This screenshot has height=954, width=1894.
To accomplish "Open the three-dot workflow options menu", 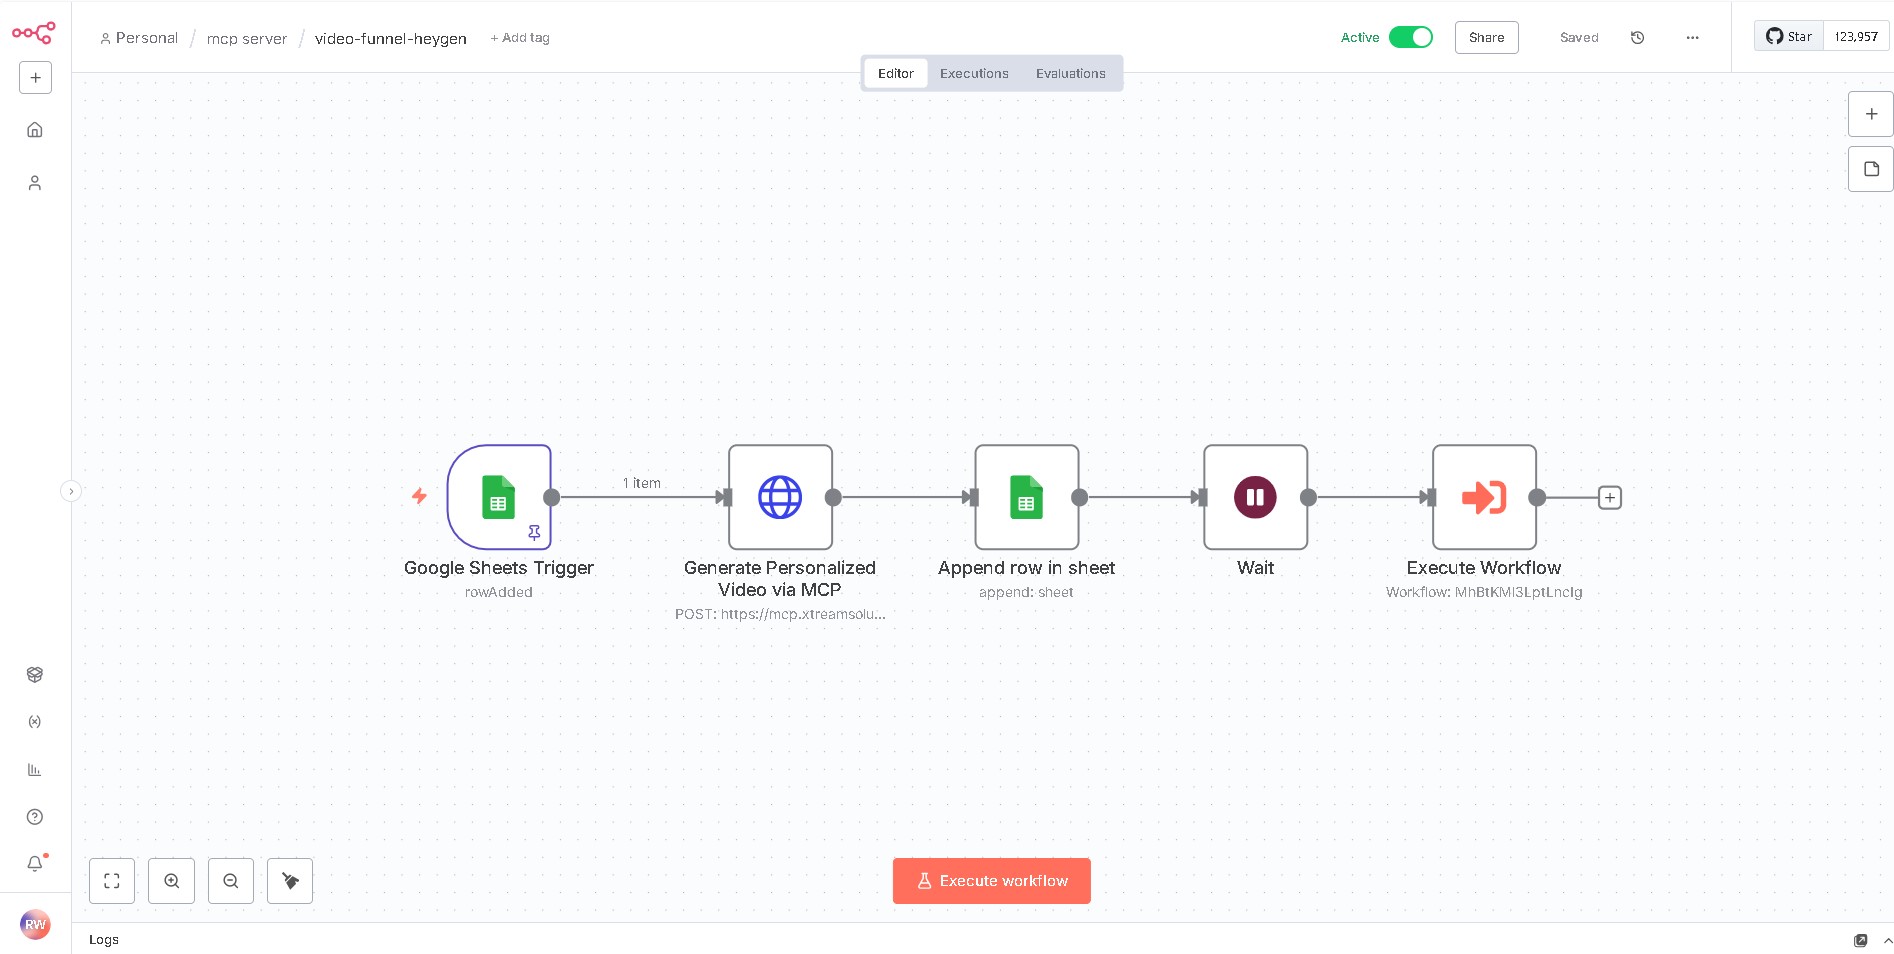I will [x=1692, y=38].
